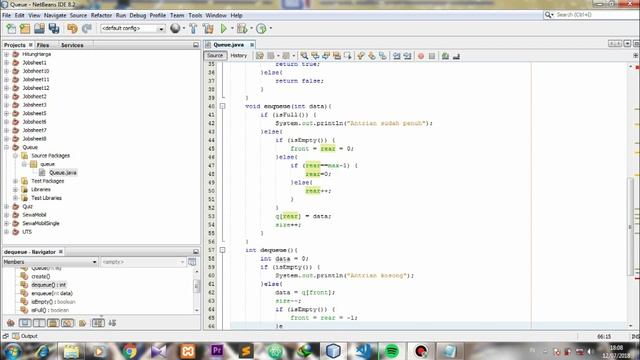Toggle Show Inherited Members in Navigator
640x360 pixels.
pos(11,323)
